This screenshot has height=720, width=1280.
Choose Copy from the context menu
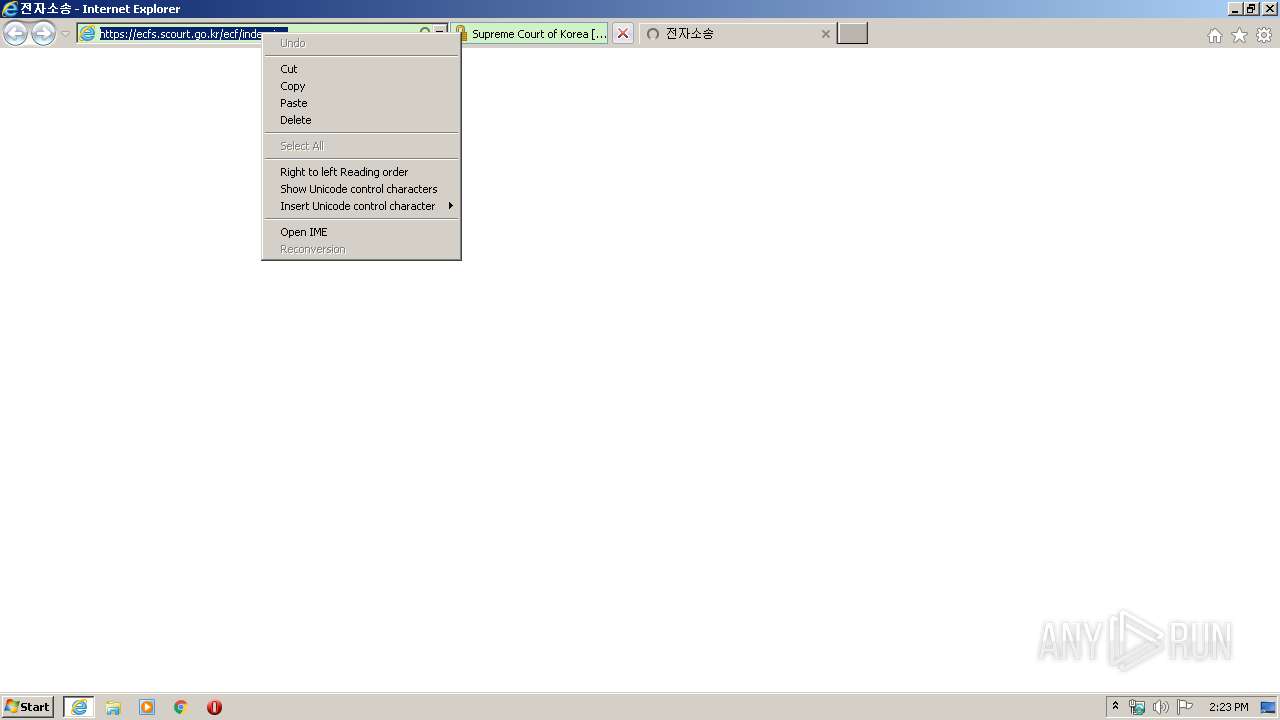[361, 86]
